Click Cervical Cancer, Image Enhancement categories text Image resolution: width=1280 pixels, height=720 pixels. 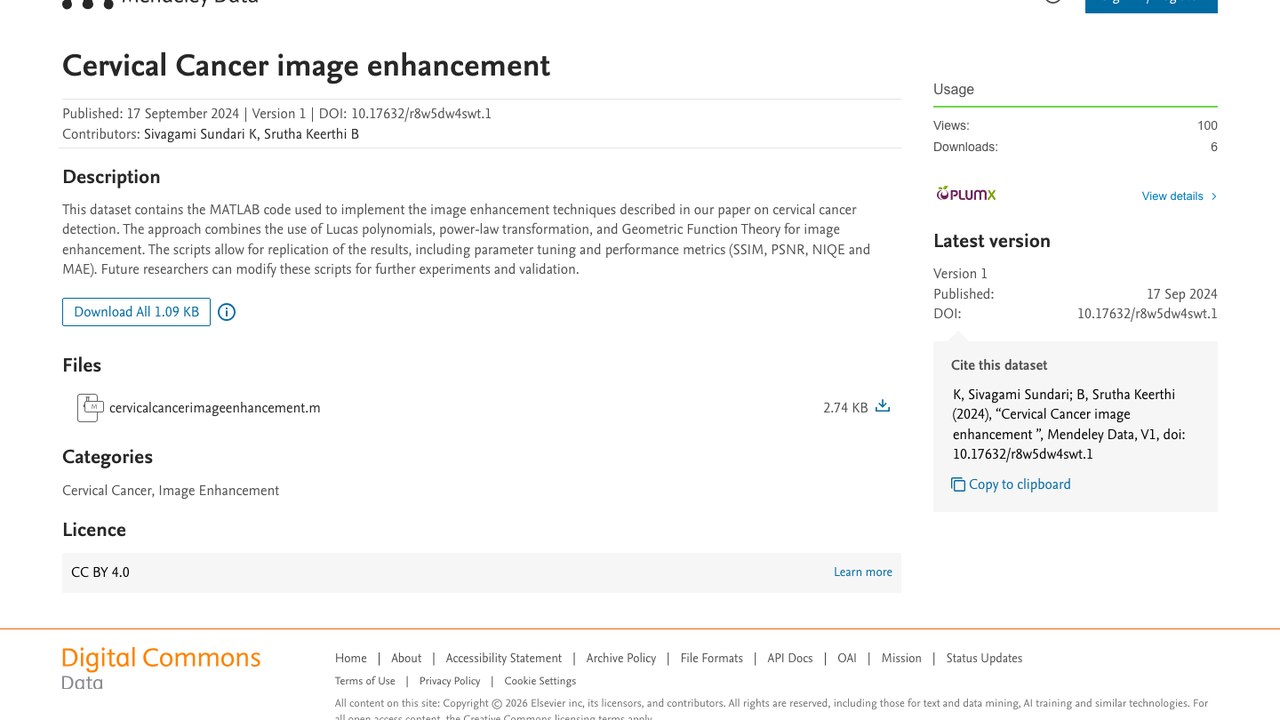coord(170,490)
